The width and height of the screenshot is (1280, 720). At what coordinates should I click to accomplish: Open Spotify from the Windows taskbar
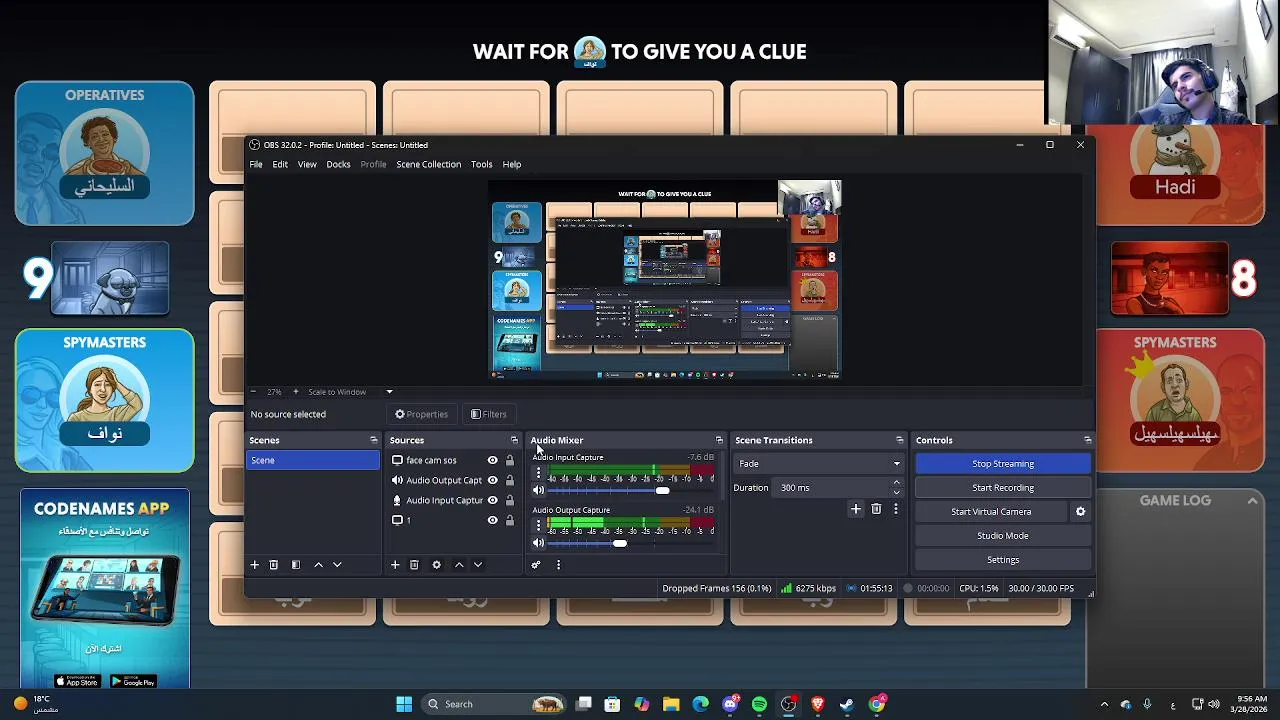coord(759,704)
